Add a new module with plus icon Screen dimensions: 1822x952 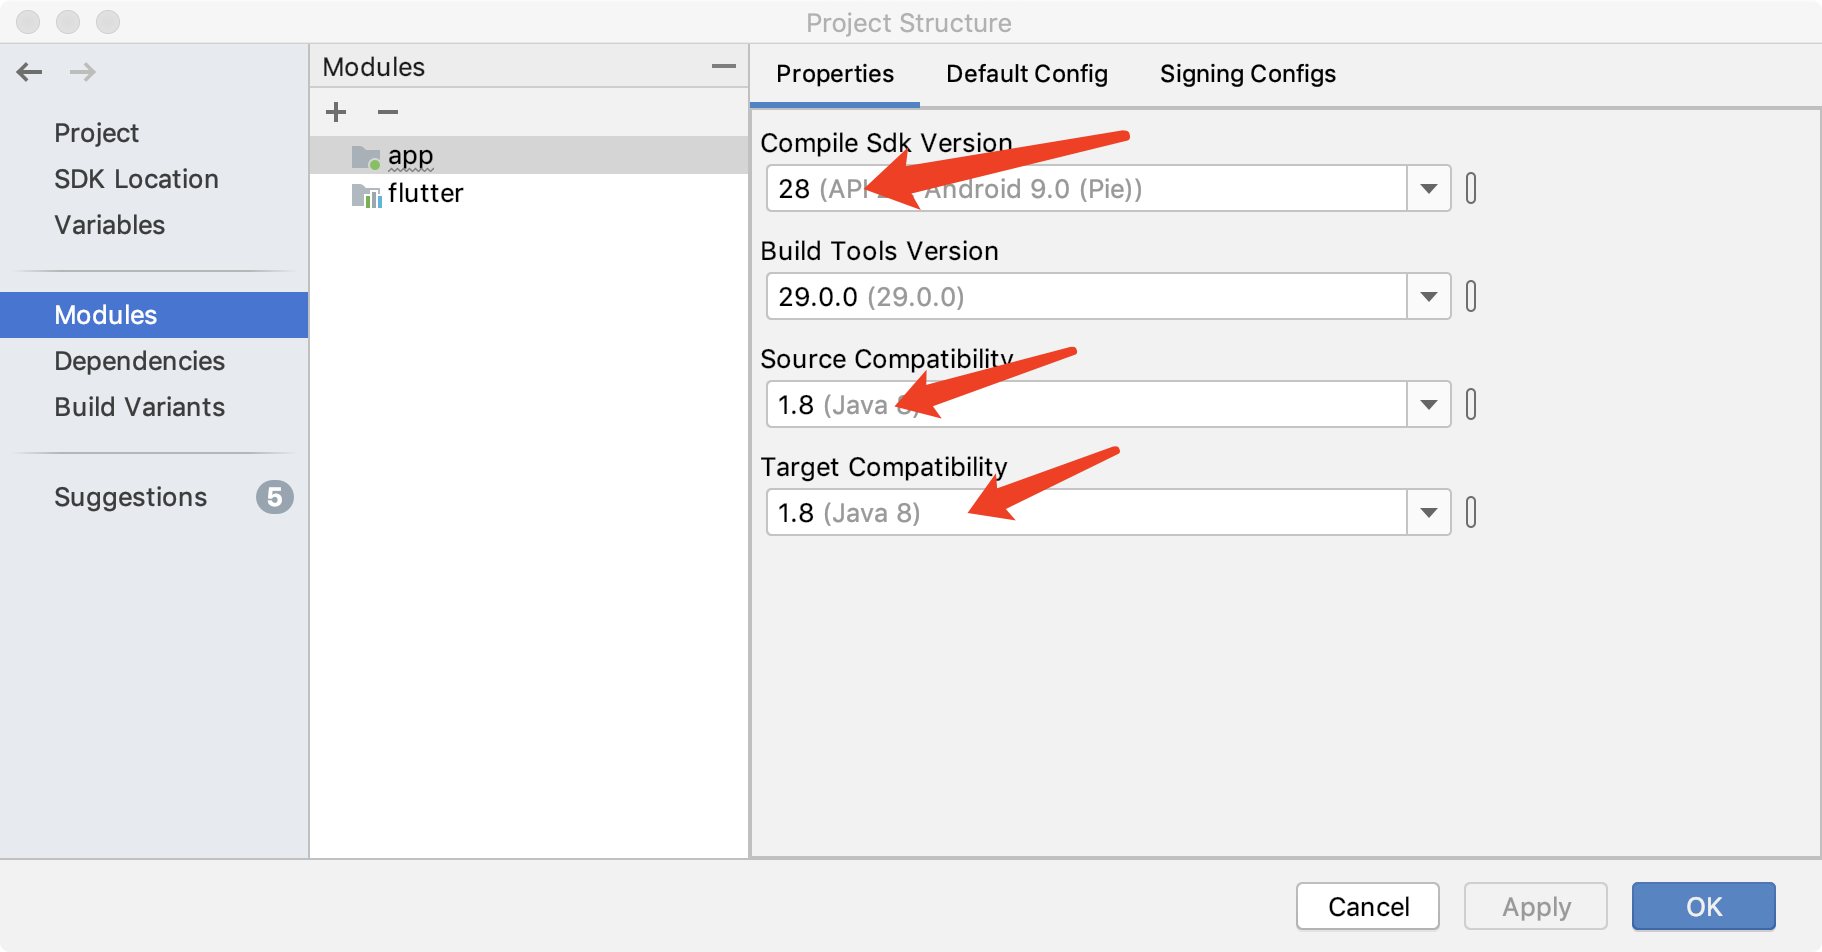click(336, 112)
